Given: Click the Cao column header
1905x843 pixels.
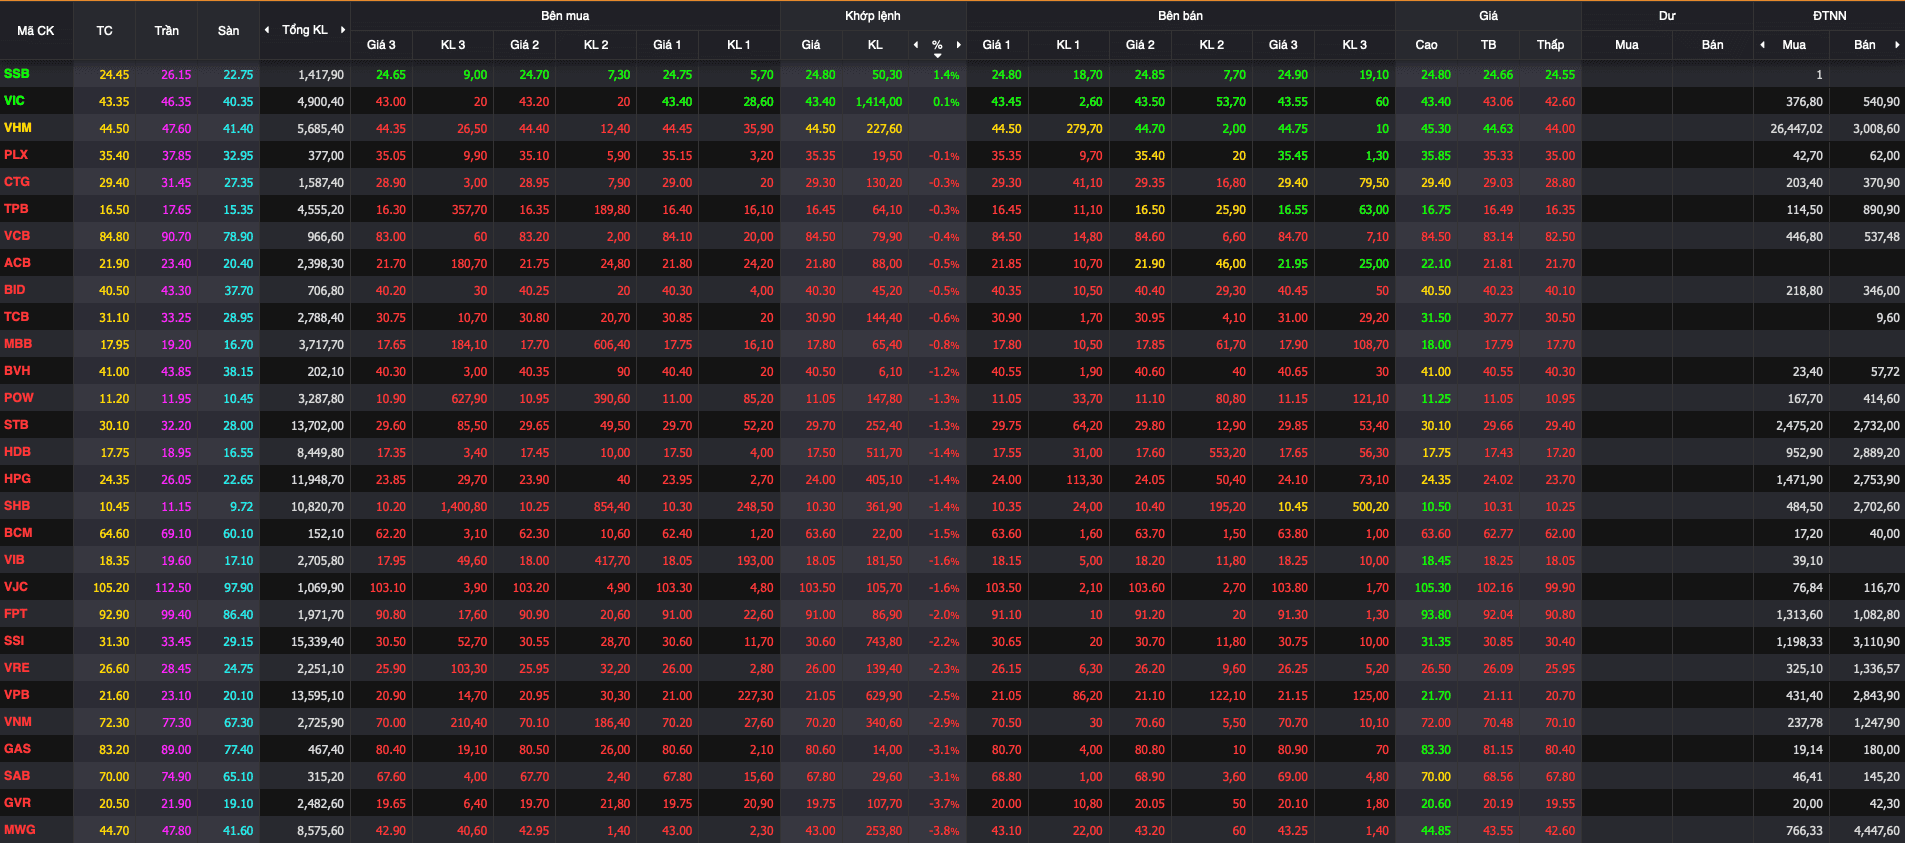Looking at the screenshot, I should point(1427,45).
